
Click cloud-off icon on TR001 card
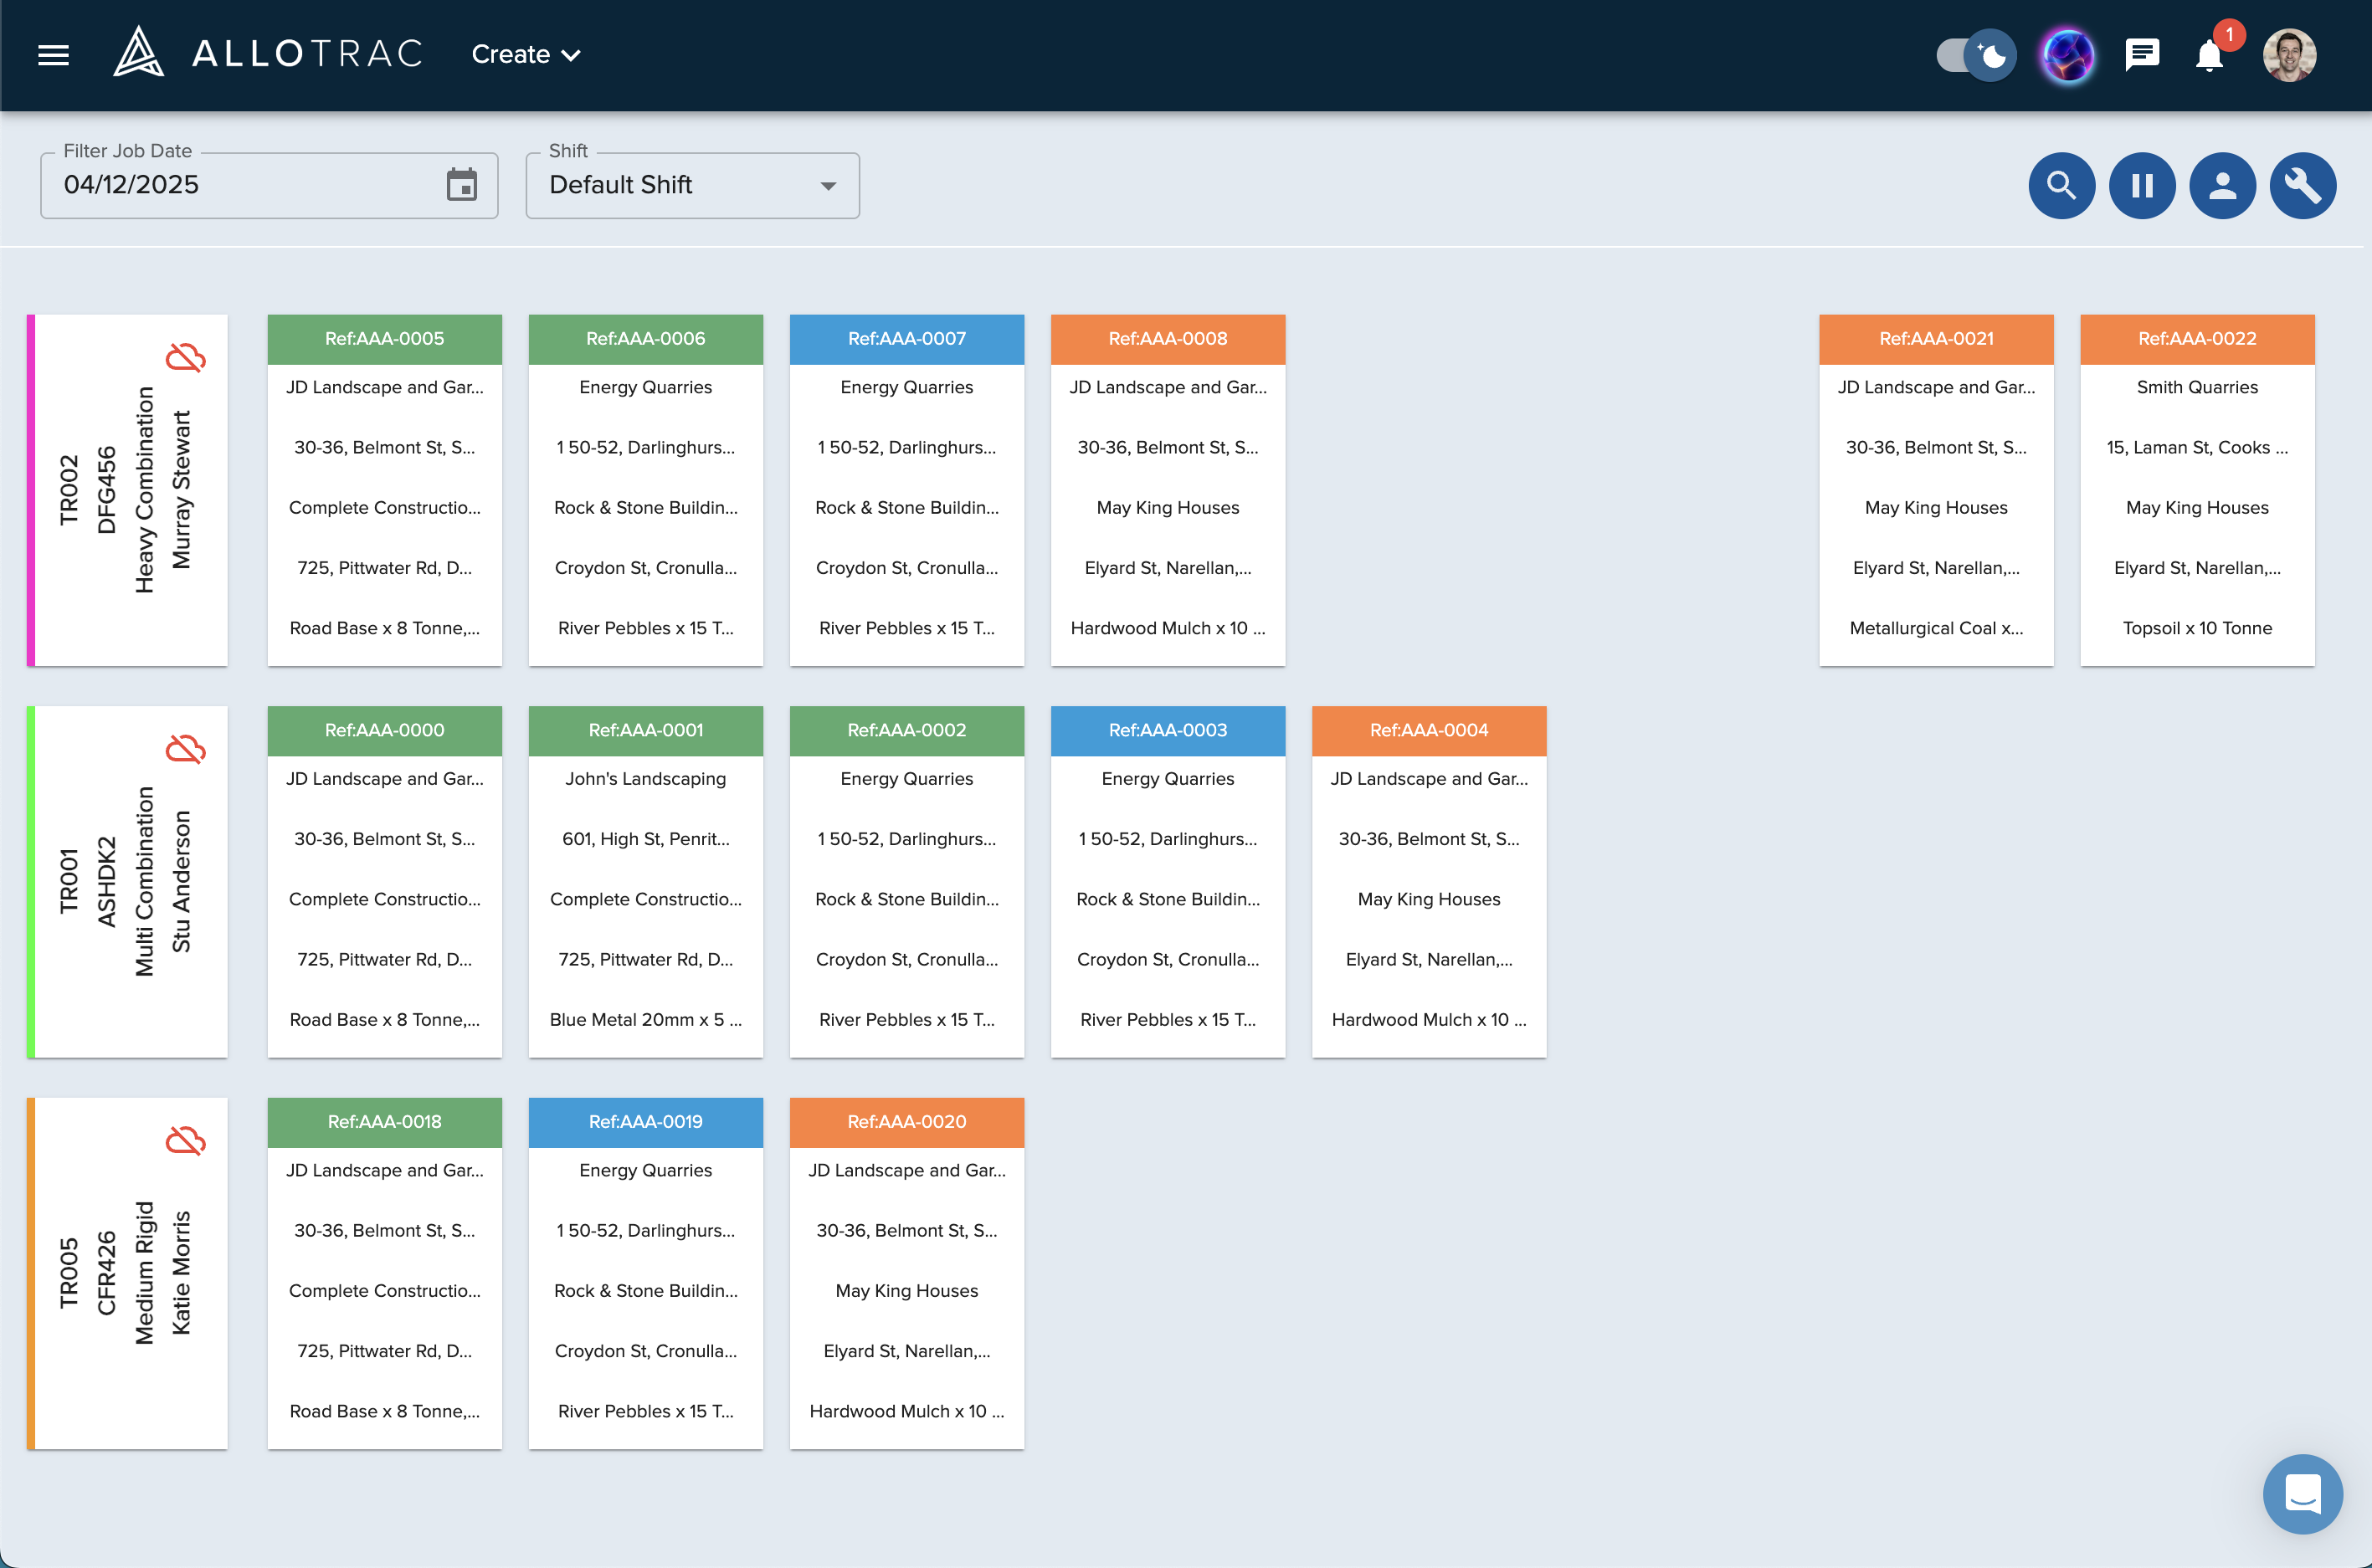pyautogui.click(x=186, y=748)
